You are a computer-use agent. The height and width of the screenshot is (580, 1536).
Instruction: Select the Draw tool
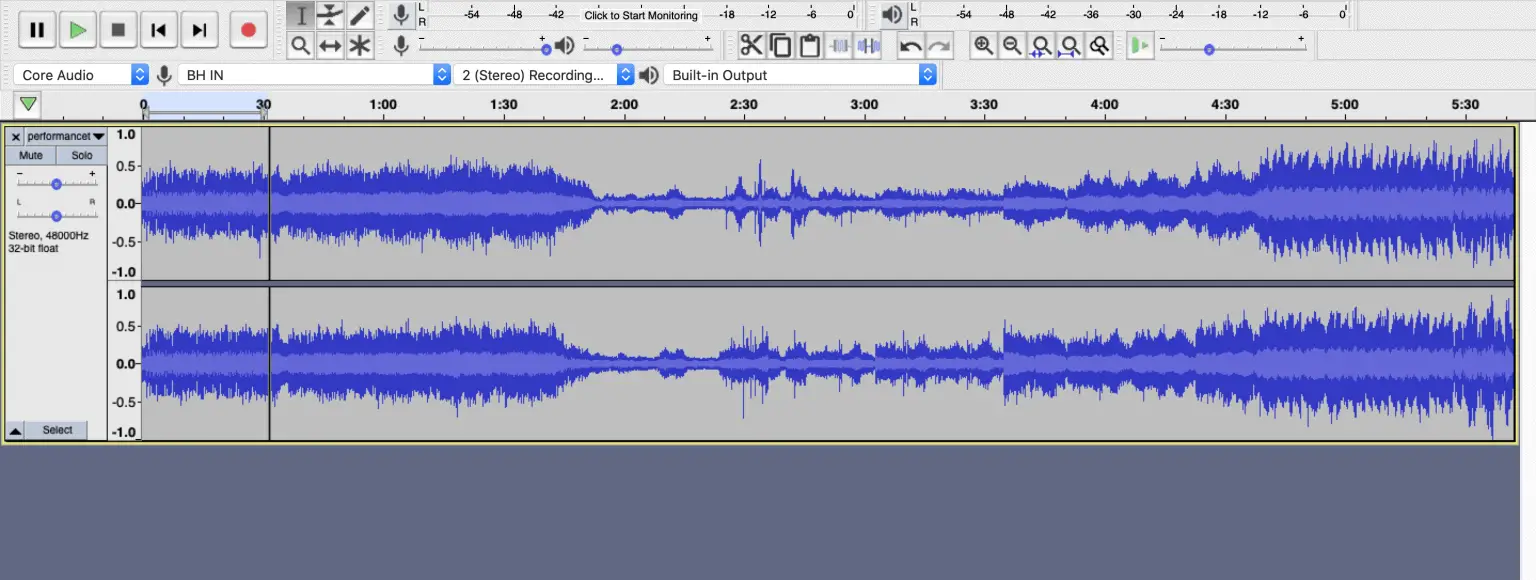(x=358, y=14)
